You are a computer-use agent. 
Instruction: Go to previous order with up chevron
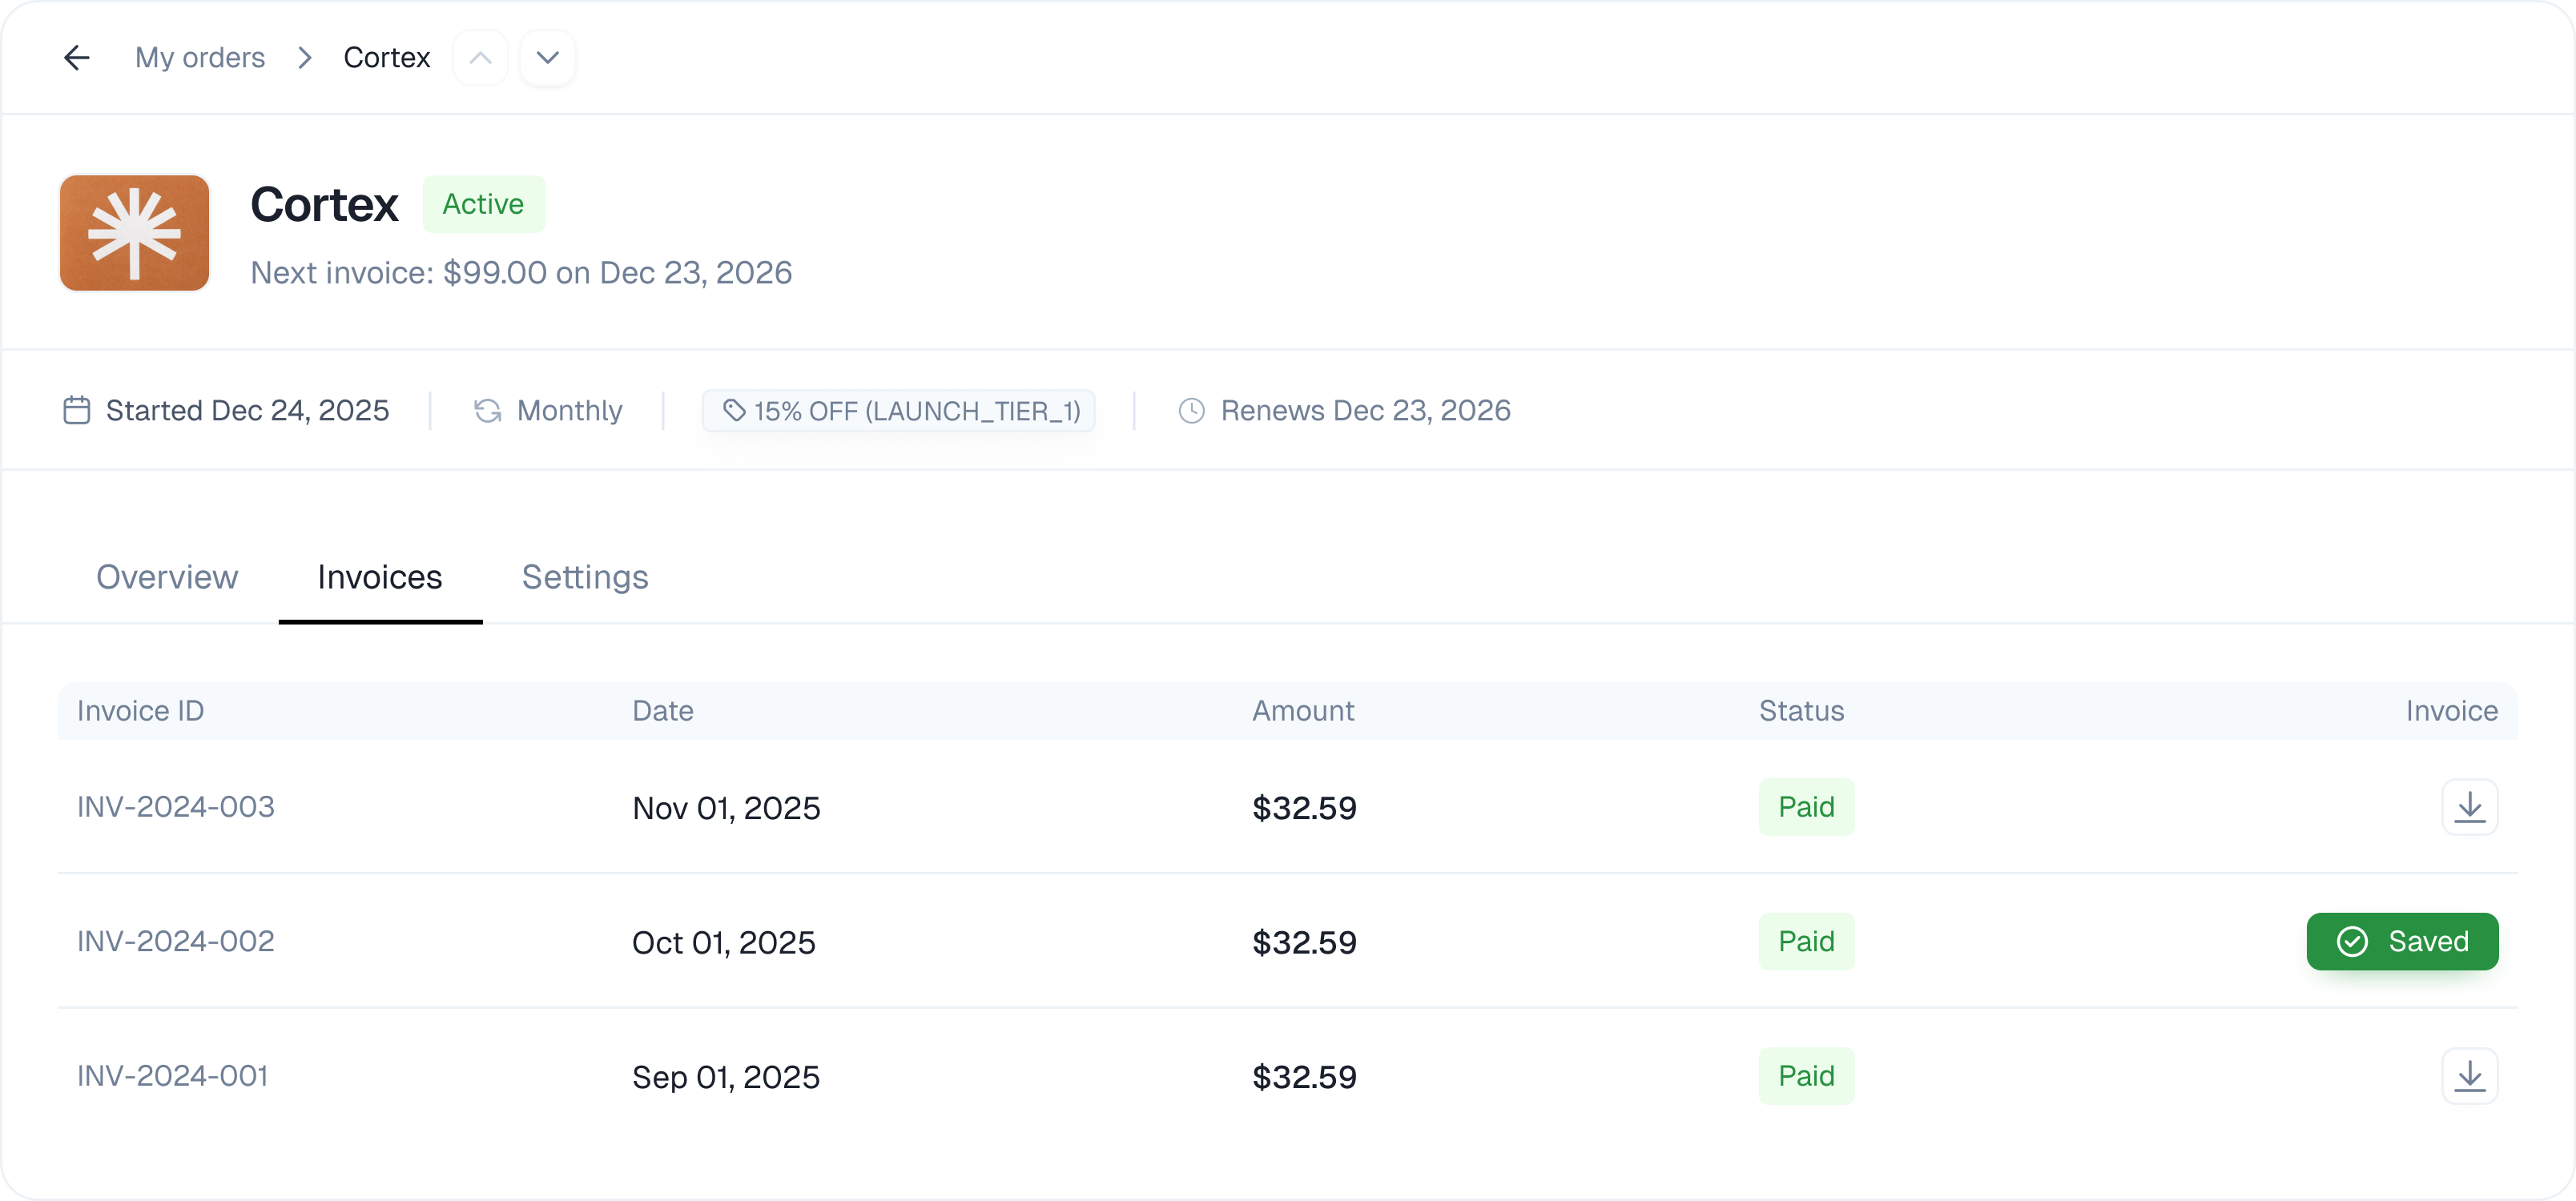[x=481, y=58]
